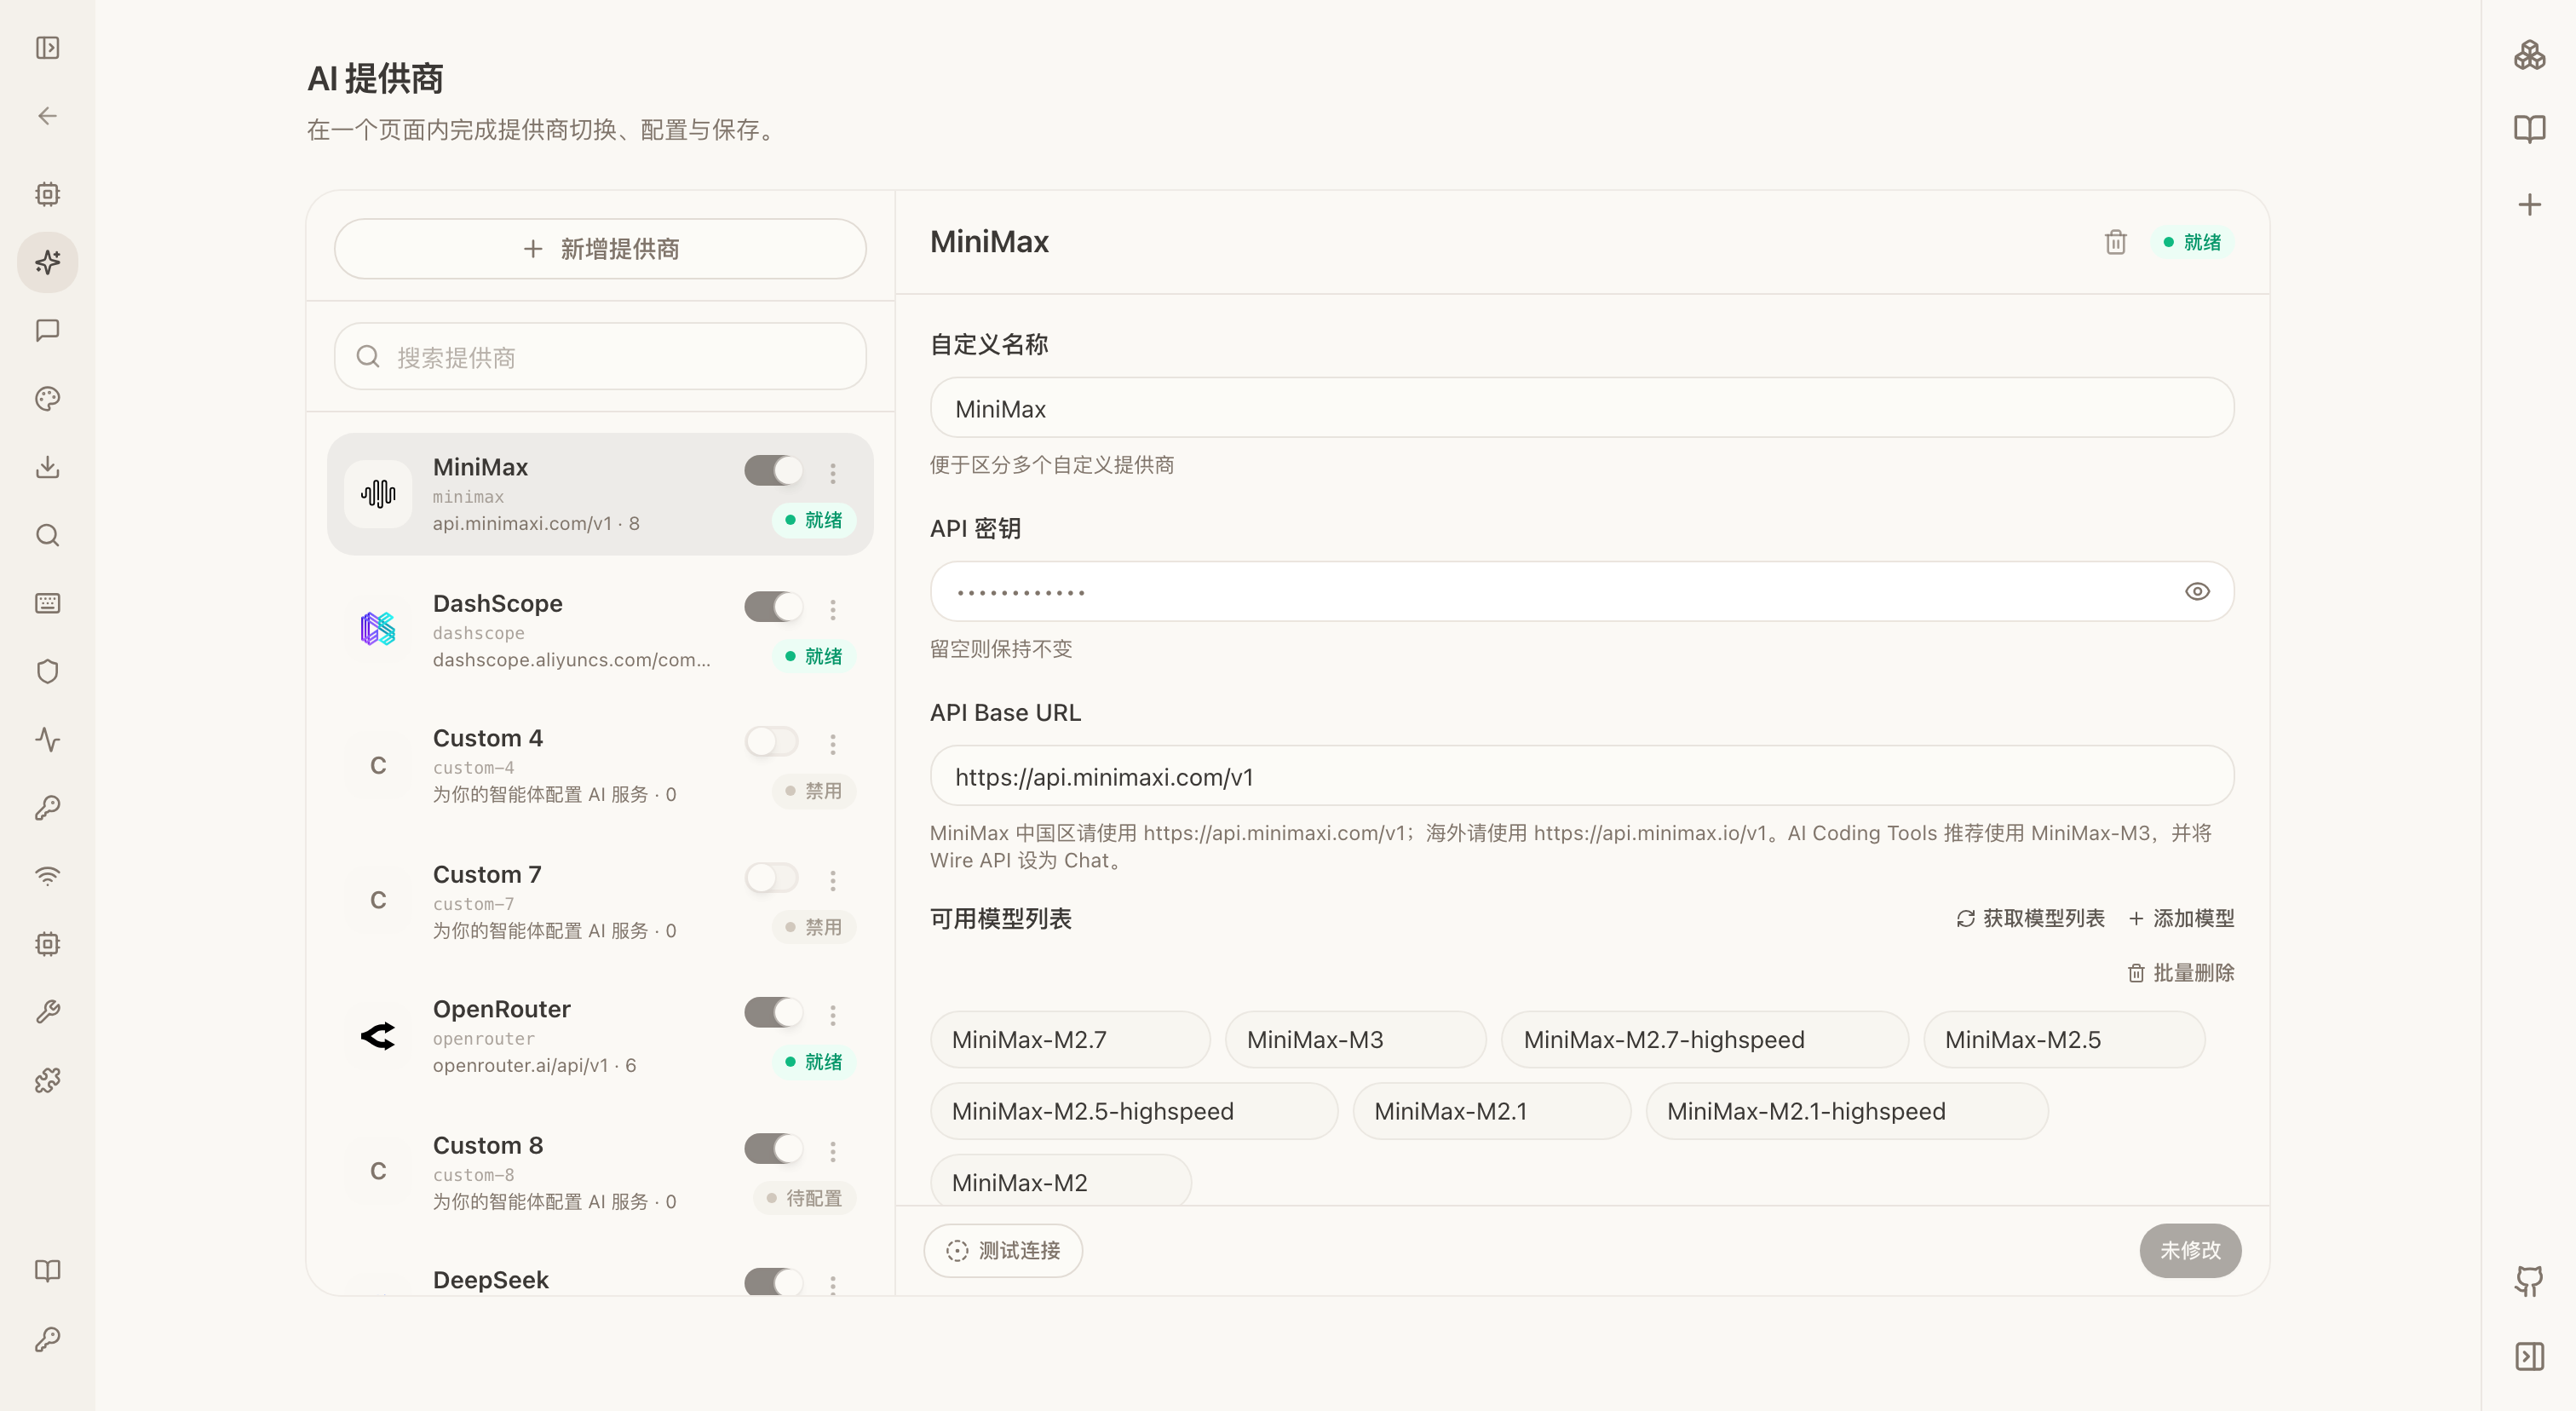Viewport: 2576px width, 1411px height.
Task: Open the wrench tools sidebar icon
Action: [47, 1012]
